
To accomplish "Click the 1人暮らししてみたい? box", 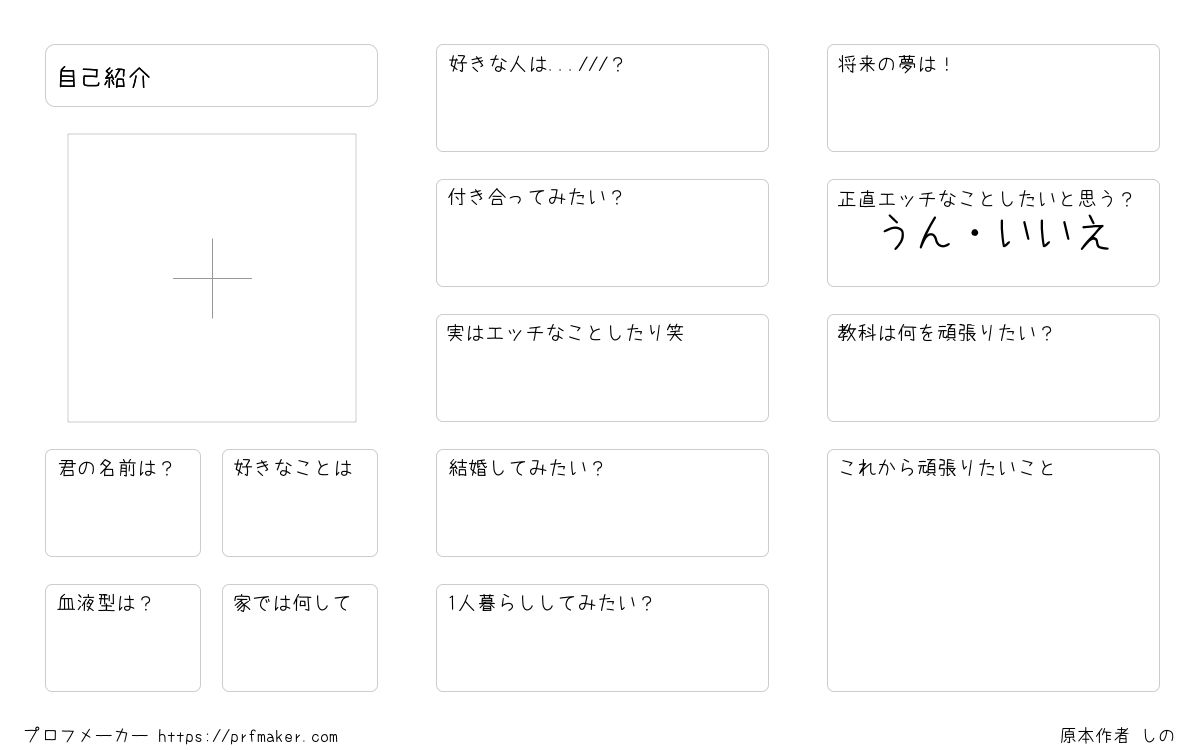I will (x=602, y=638).
